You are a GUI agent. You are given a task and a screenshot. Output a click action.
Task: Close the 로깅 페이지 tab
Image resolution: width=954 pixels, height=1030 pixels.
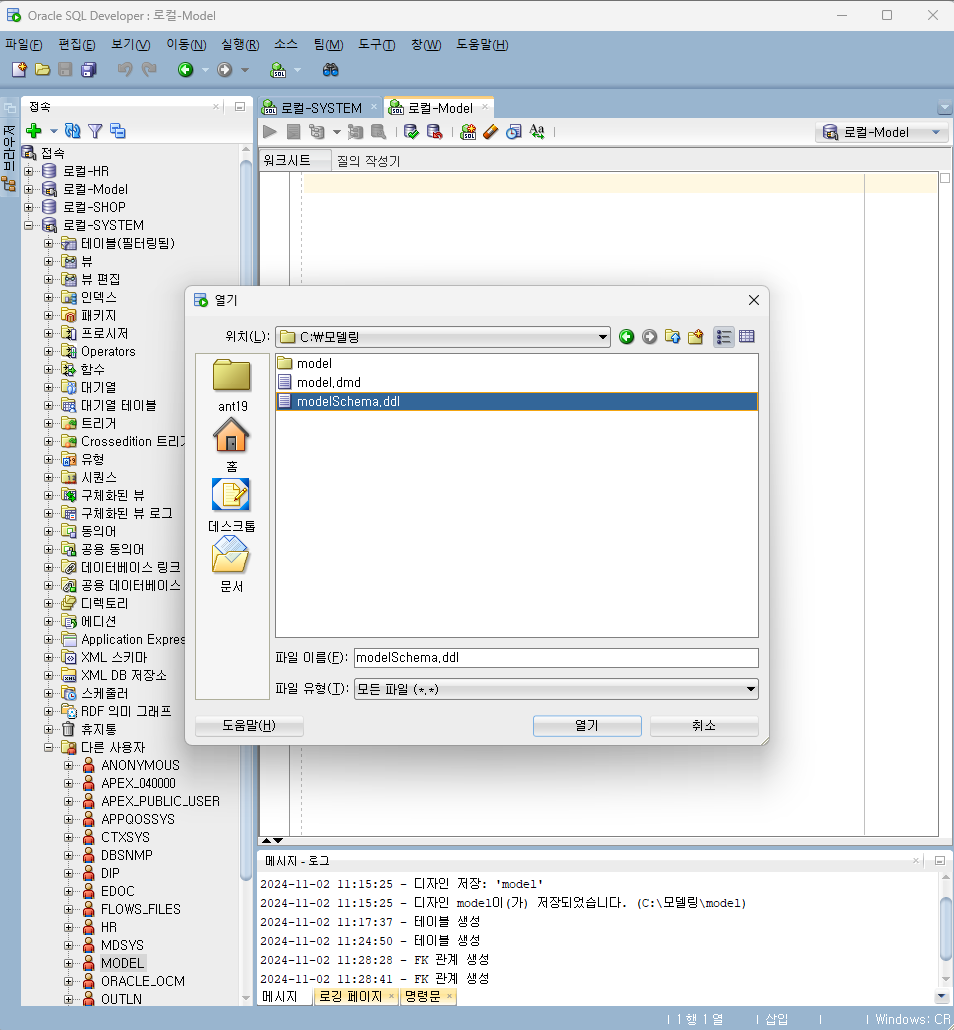click(391, 996)
